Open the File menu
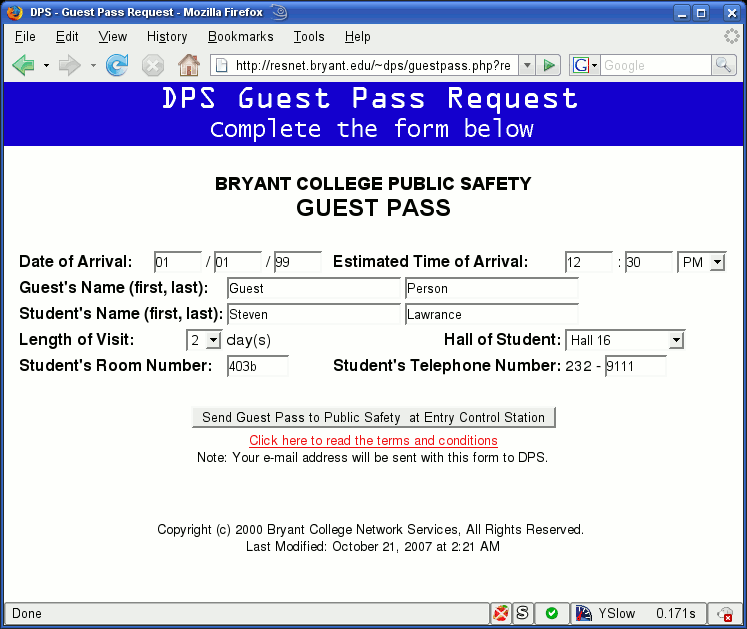The height and width of the screenshot is (629, 747). pos(25,37)
